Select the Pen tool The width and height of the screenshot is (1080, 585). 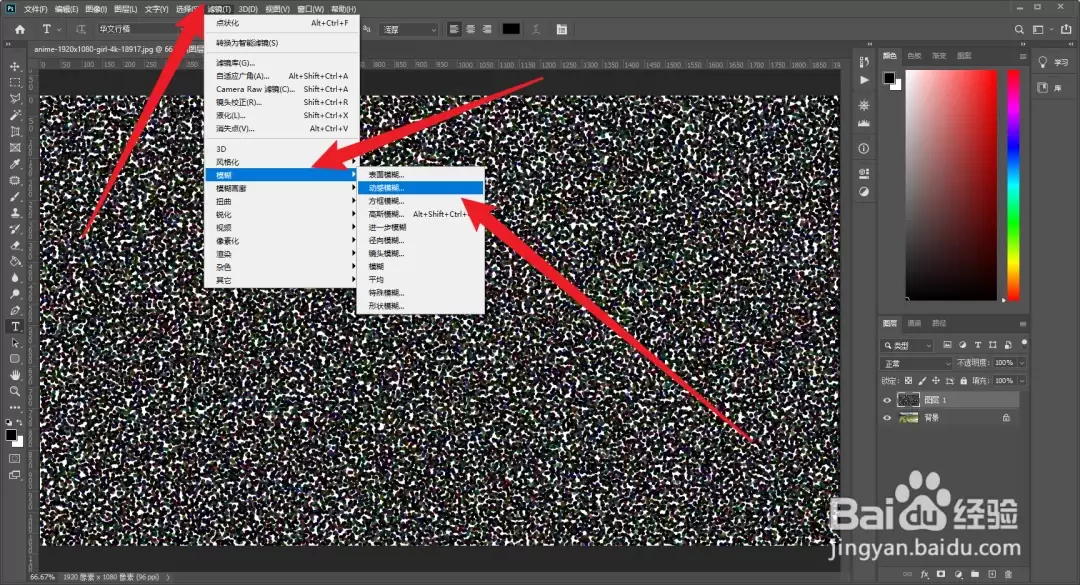14,310
